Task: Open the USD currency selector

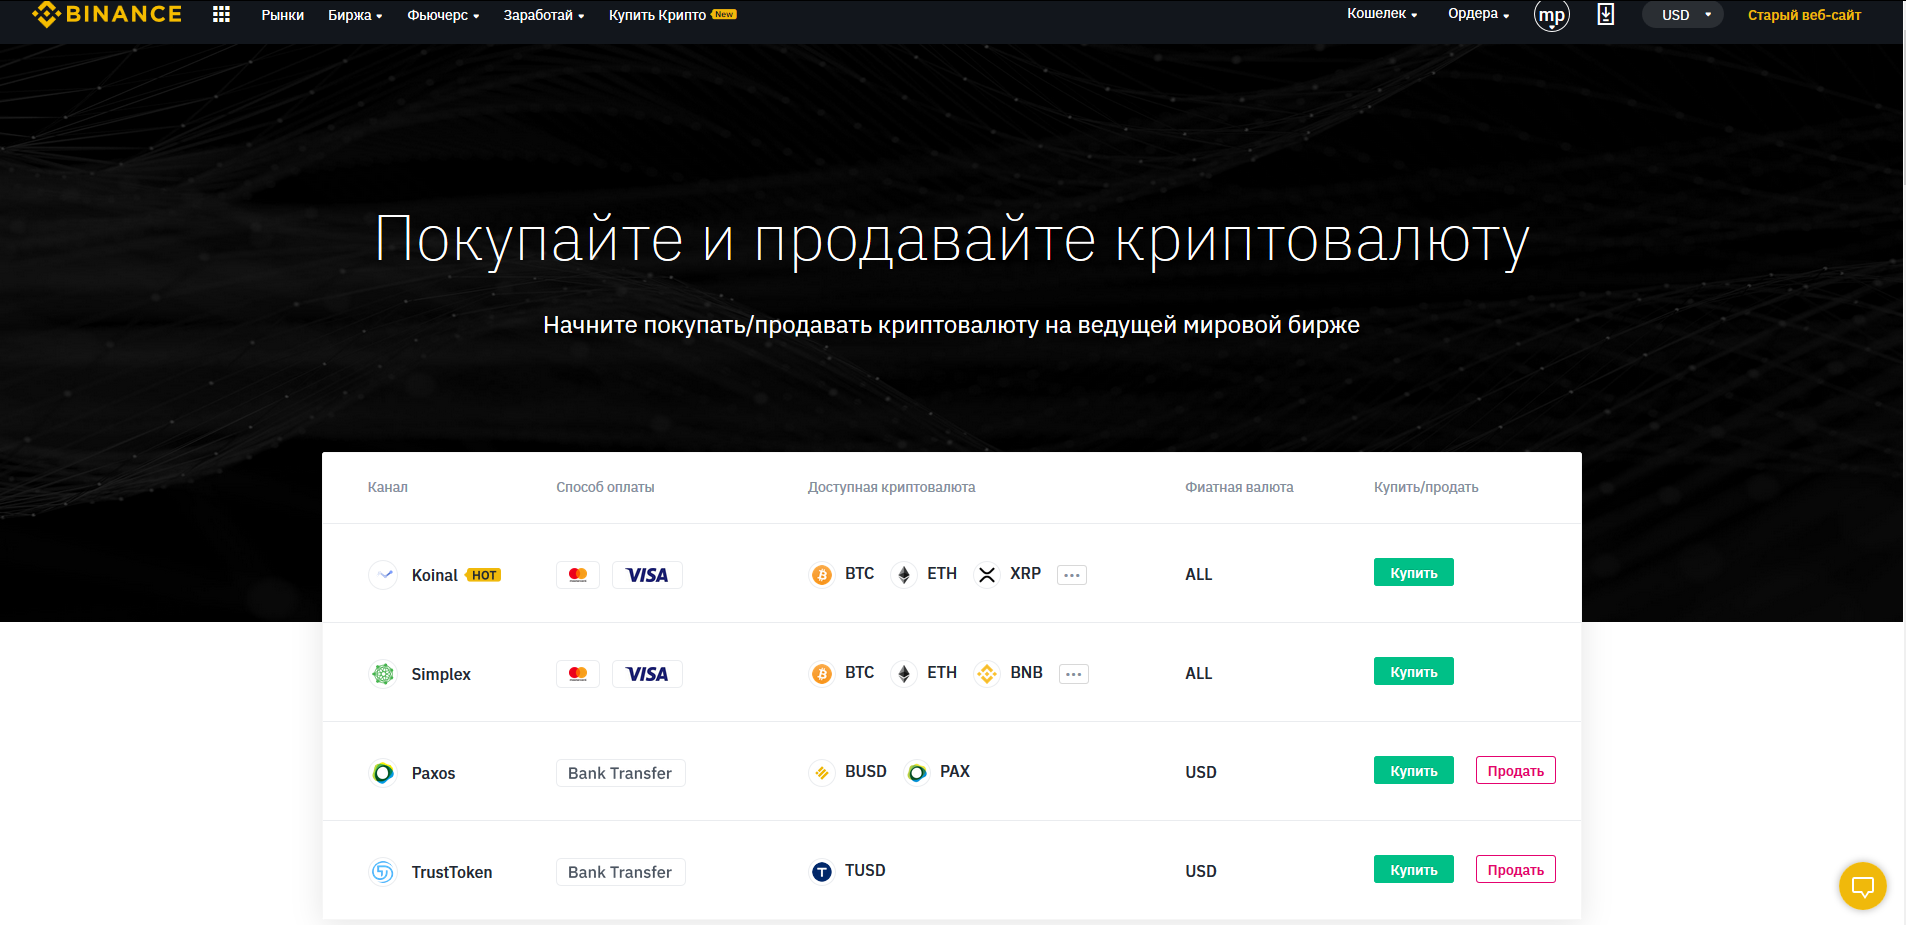Action: pos(1683,15)
